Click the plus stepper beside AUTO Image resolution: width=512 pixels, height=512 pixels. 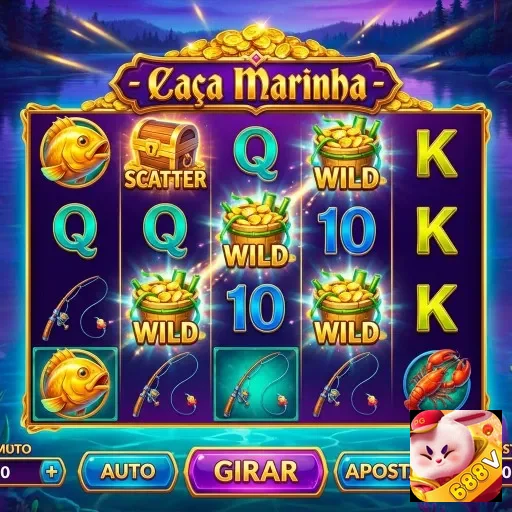click(52, 472)
